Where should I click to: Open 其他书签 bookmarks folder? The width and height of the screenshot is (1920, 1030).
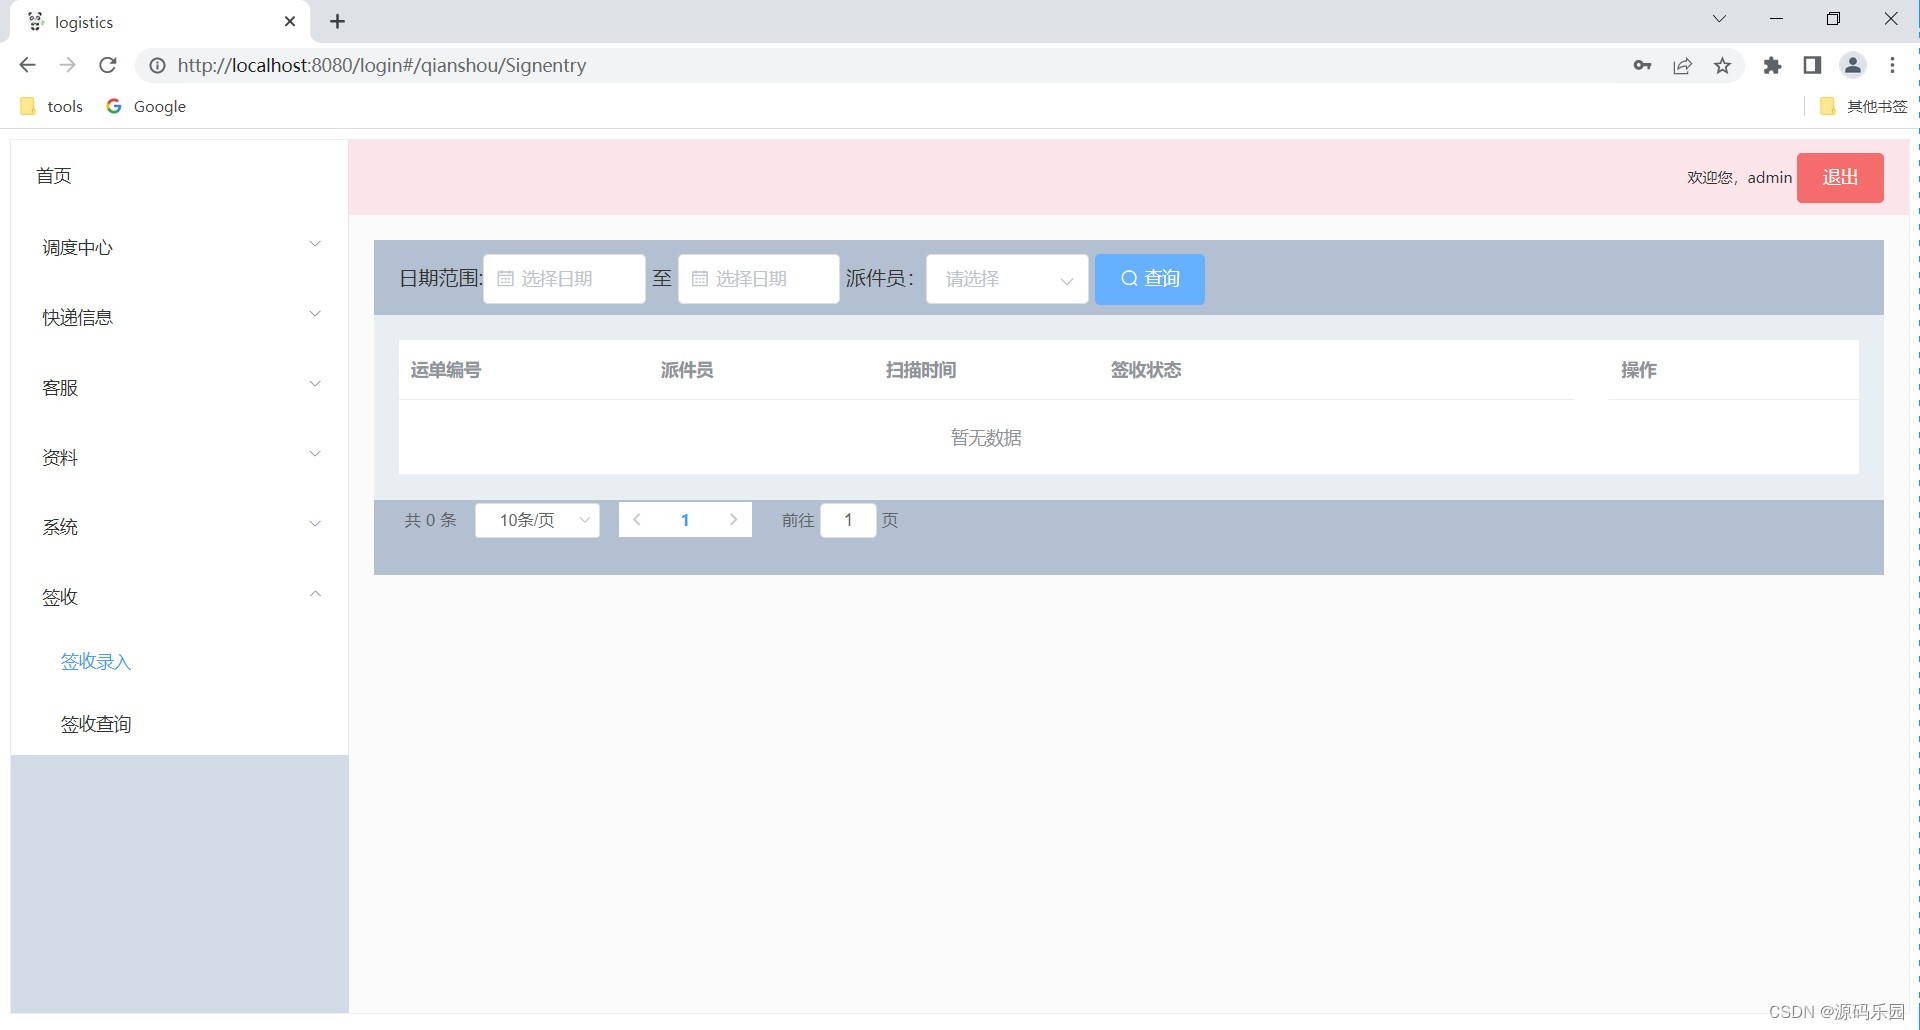click(1863, 106)
